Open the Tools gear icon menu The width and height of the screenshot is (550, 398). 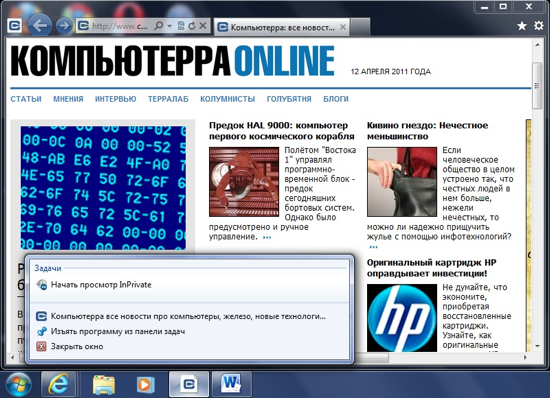[x=539, y=26]
